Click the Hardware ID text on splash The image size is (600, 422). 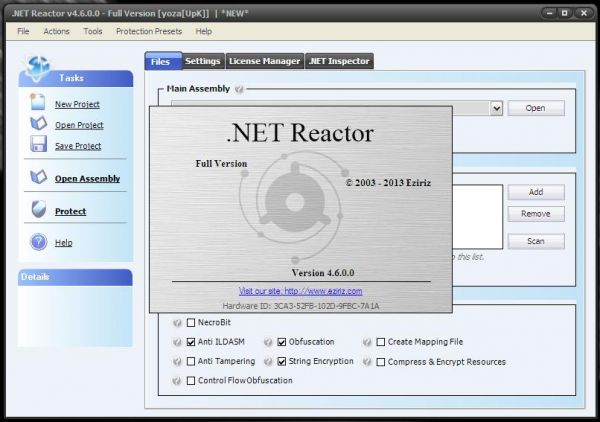(x=301, y=306)
